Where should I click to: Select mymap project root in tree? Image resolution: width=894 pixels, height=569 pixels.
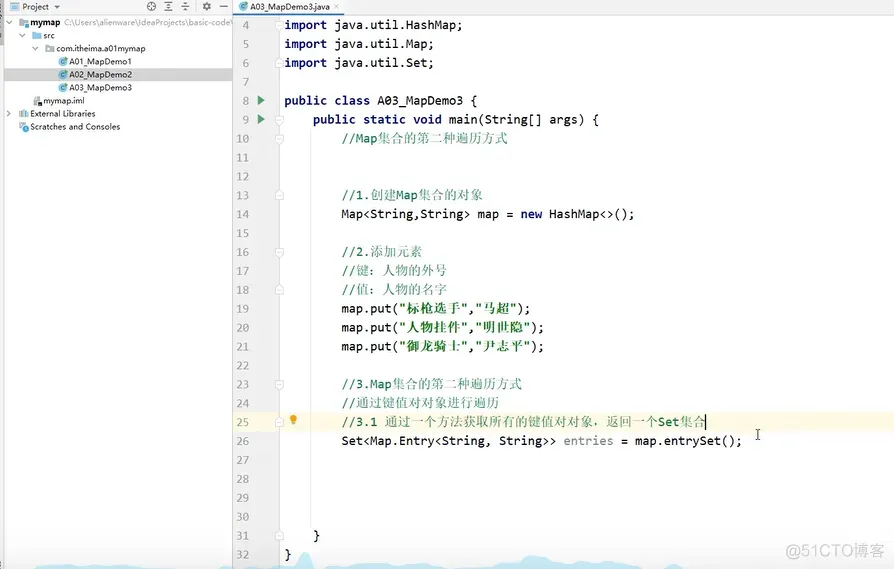click(x=45, y=22)
